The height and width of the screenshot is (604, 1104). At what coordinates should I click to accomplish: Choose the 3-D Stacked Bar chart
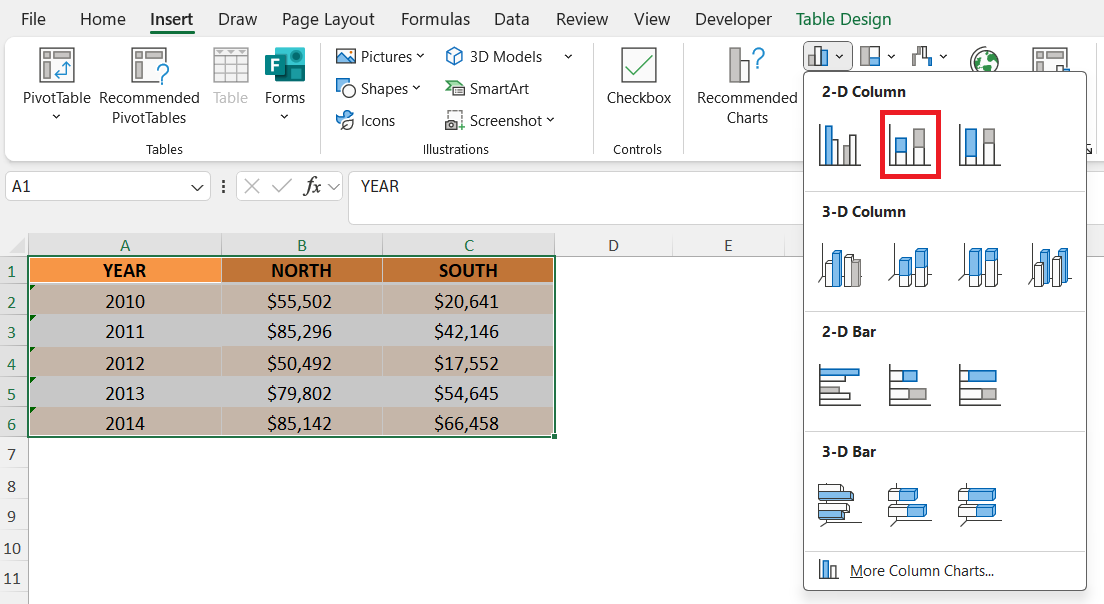click(909, 505)
